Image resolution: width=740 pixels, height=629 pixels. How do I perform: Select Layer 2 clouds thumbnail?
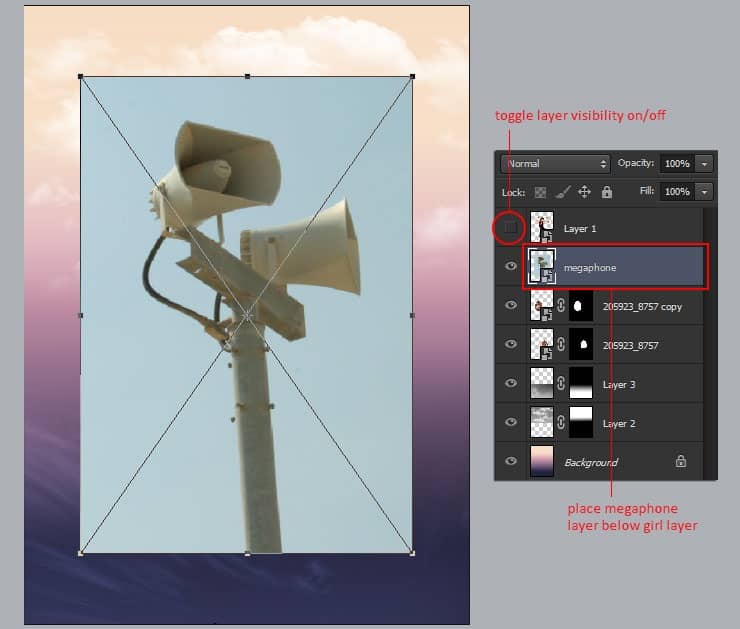coord(542,422)
